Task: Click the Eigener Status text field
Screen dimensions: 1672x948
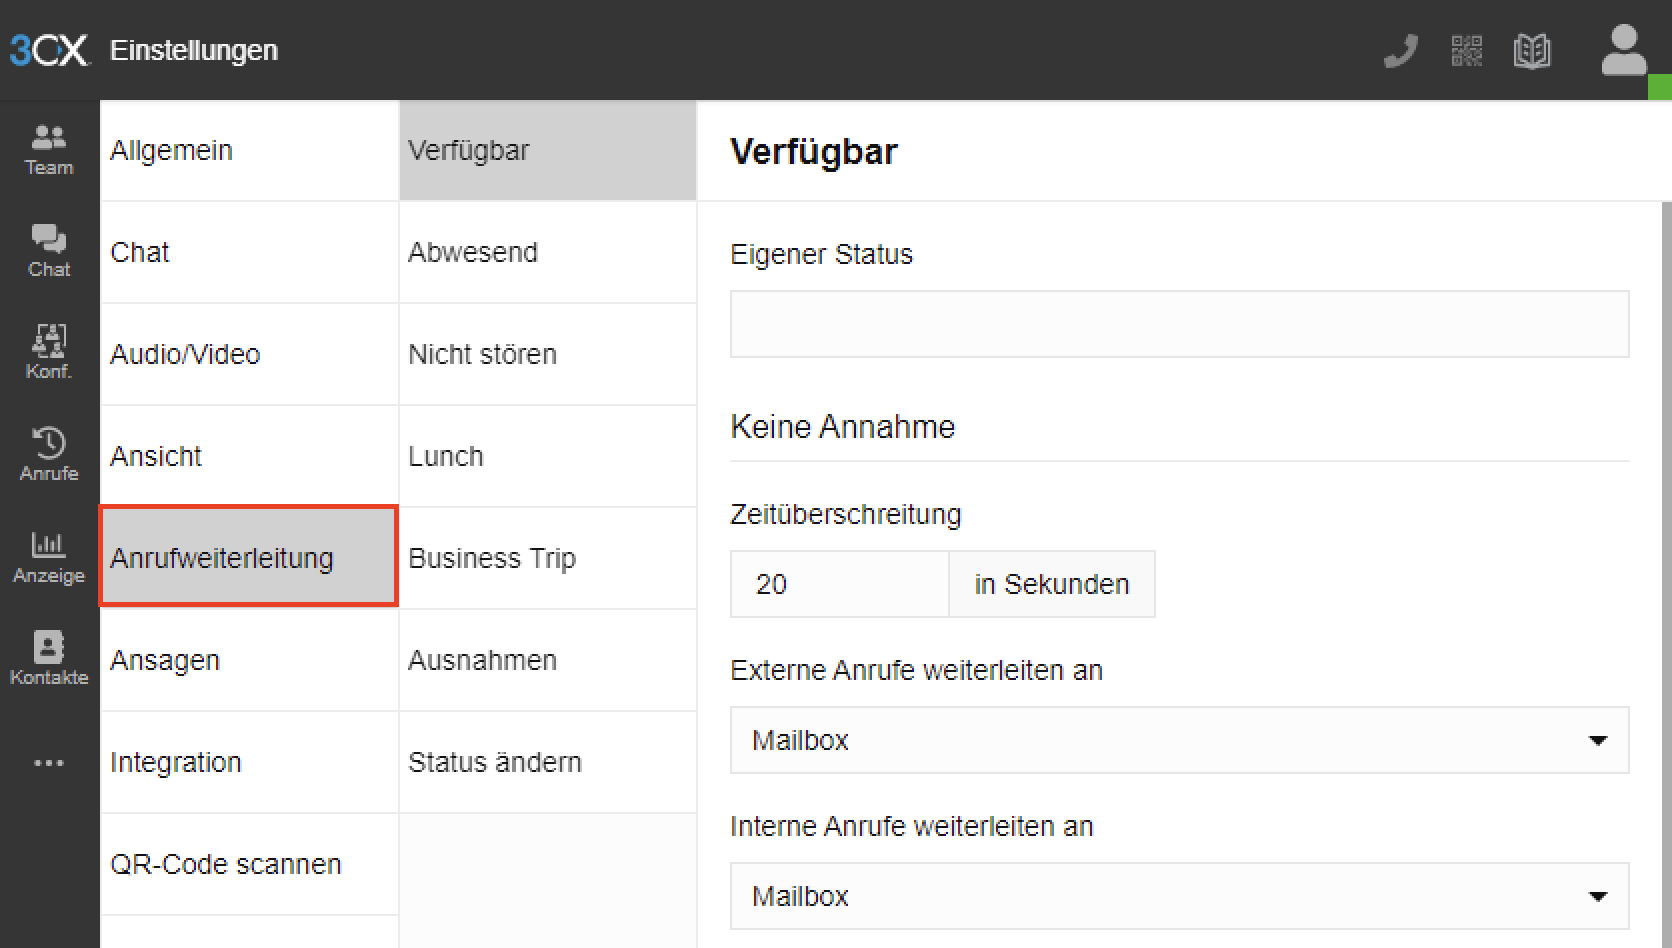Action: 1179,324
